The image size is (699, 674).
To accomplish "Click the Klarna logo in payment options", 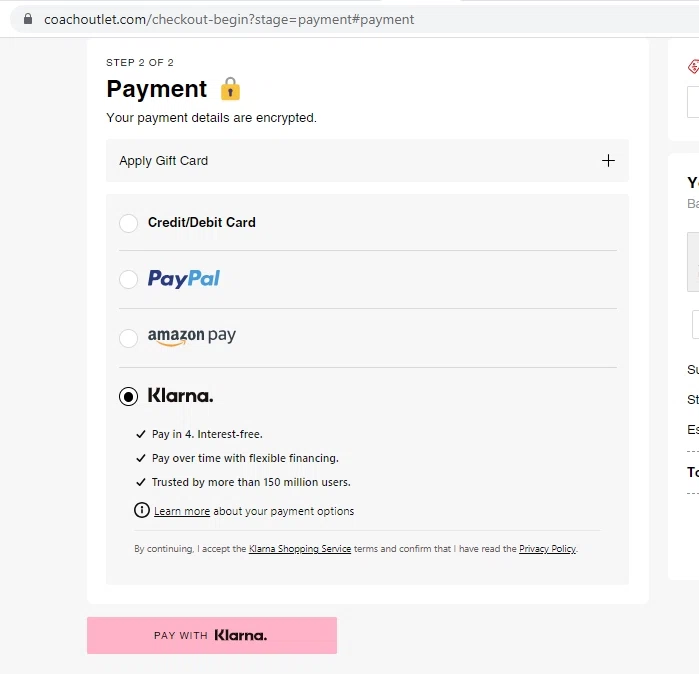I will pos(180,396).
